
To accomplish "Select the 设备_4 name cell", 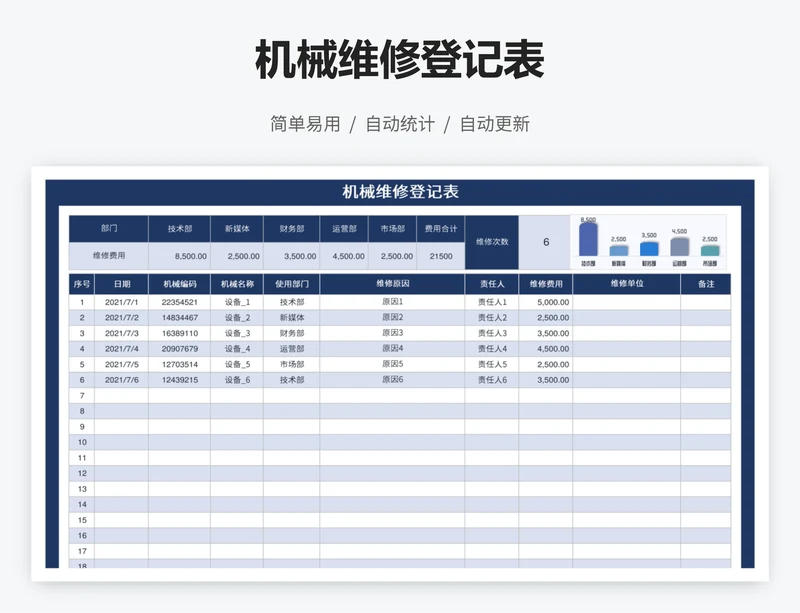I will click(237, 349).
